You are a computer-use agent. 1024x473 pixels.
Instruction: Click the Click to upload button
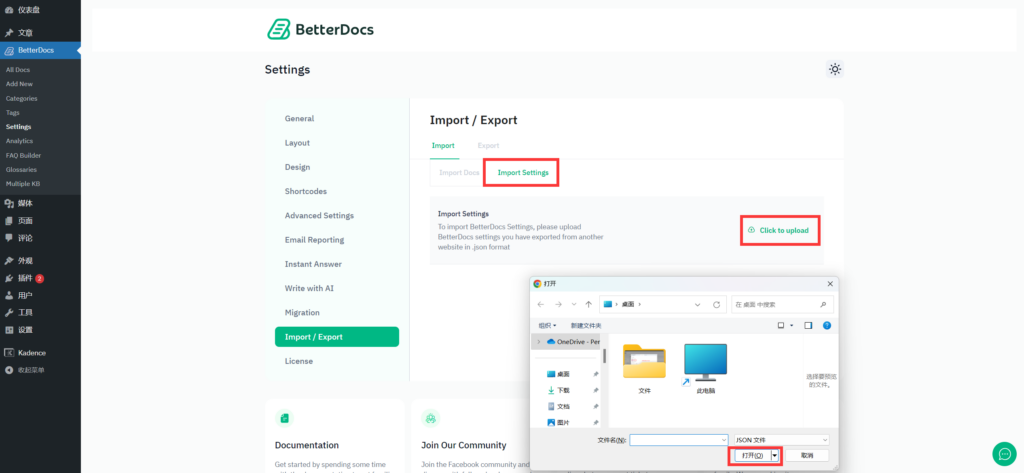click(x=779, y=231)
